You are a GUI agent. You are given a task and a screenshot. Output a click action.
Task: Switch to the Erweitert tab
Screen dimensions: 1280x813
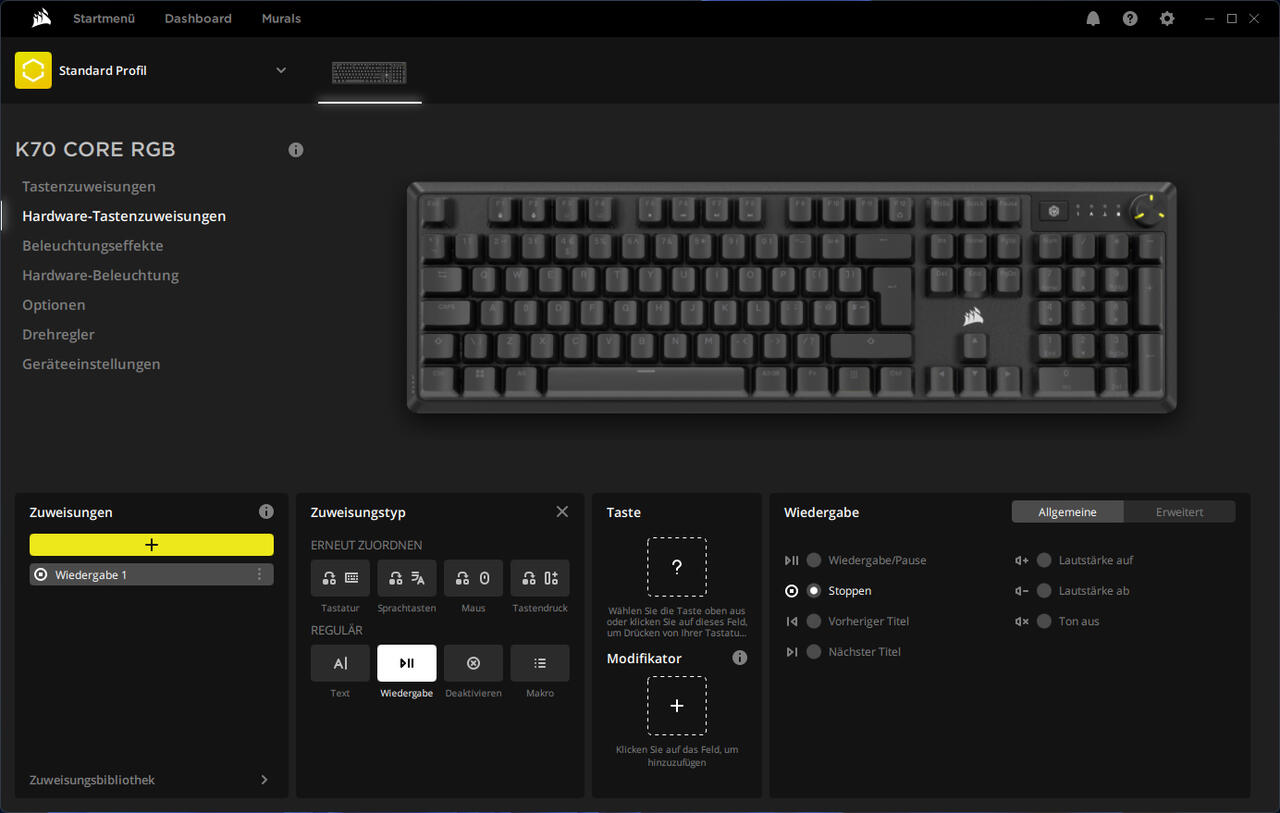click(1179, 512)
